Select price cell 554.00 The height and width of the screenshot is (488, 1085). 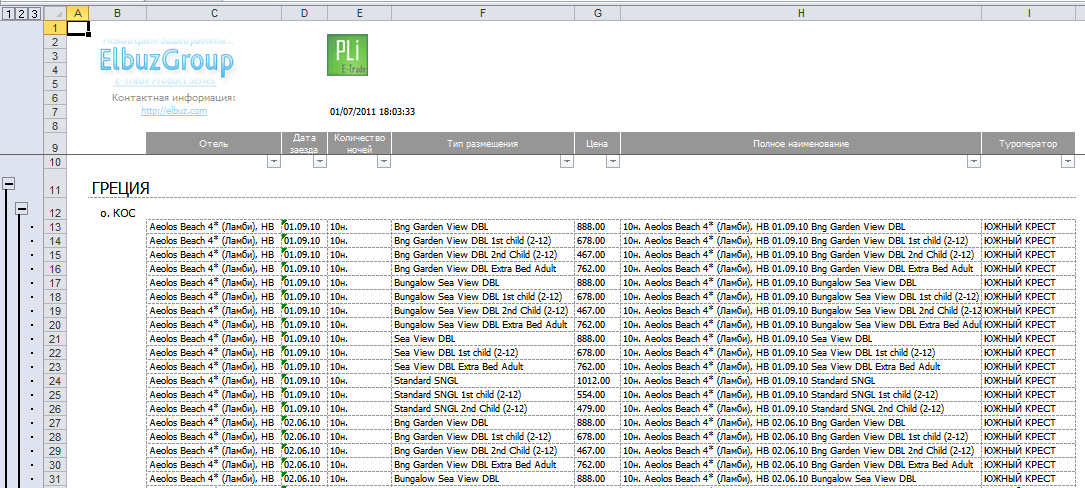coord(598,395)
